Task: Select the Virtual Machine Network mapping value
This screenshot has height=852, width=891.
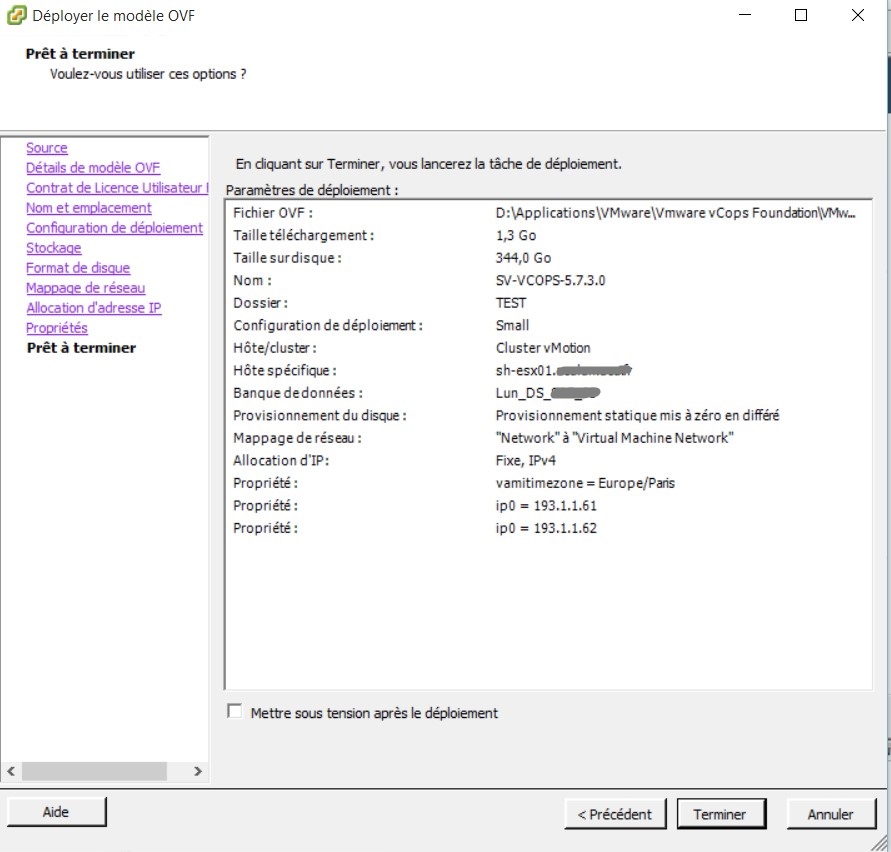Action: point(614,438)
